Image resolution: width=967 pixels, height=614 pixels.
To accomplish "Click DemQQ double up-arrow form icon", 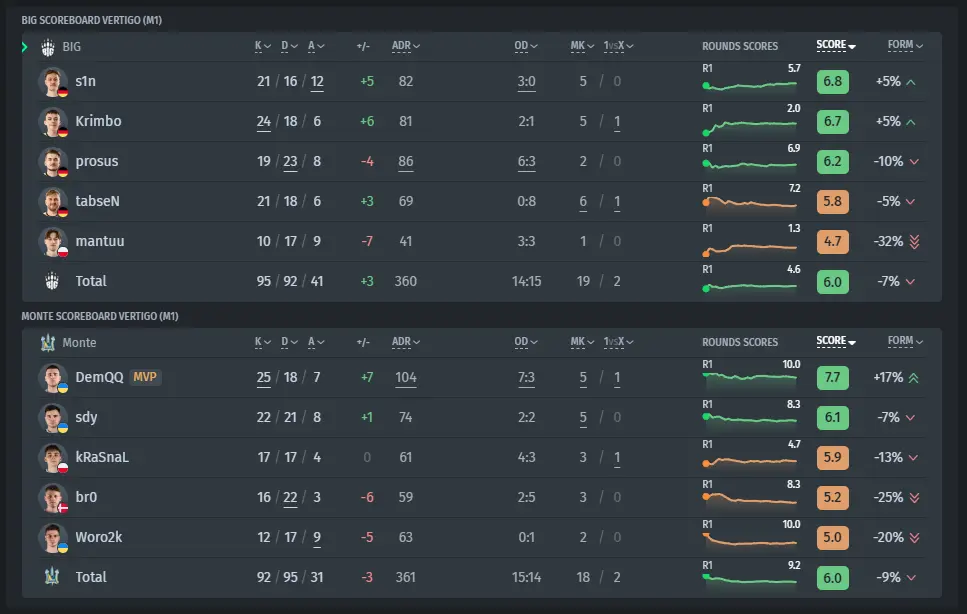I will tap(913, 378).
